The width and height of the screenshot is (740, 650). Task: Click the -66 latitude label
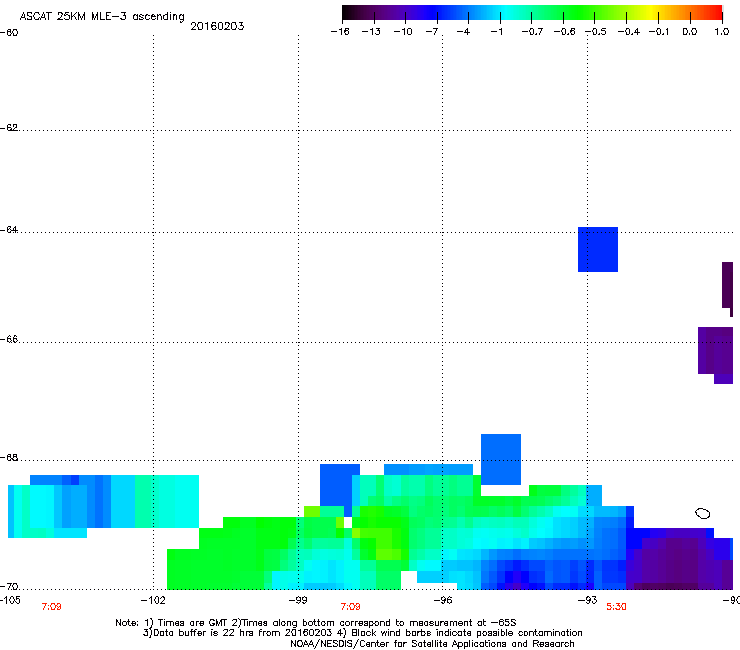coord(9,340)
